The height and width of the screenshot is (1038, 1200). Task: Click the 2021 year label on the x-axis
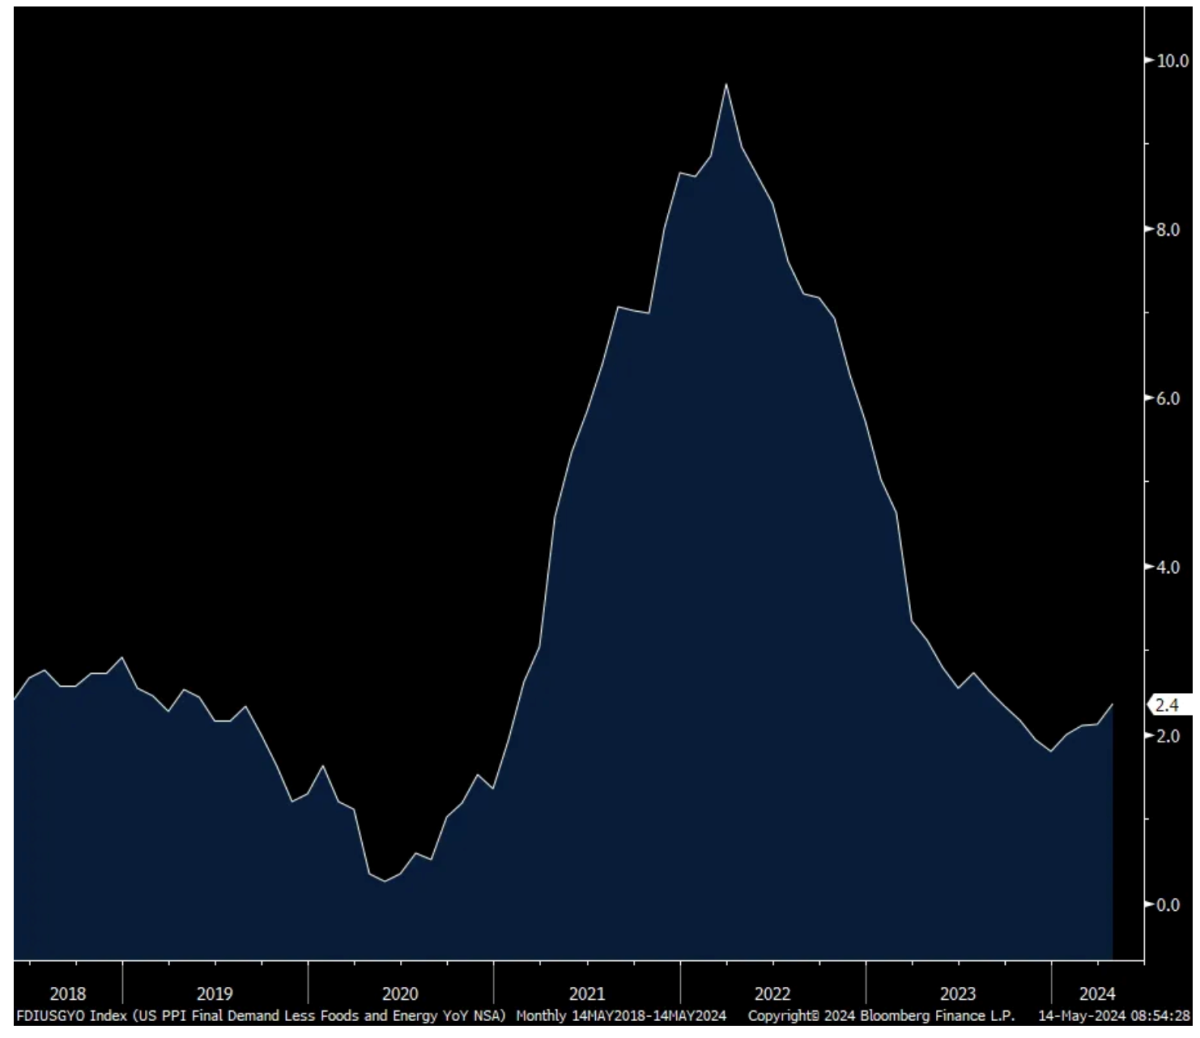(x=586, y=994)
